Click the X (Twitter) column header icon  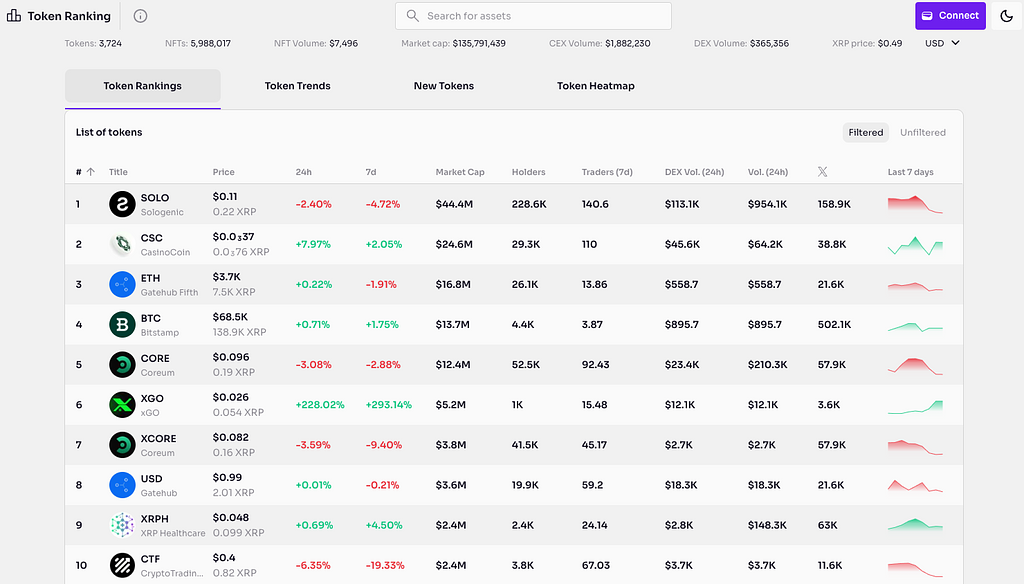click(x=823, y=172)
